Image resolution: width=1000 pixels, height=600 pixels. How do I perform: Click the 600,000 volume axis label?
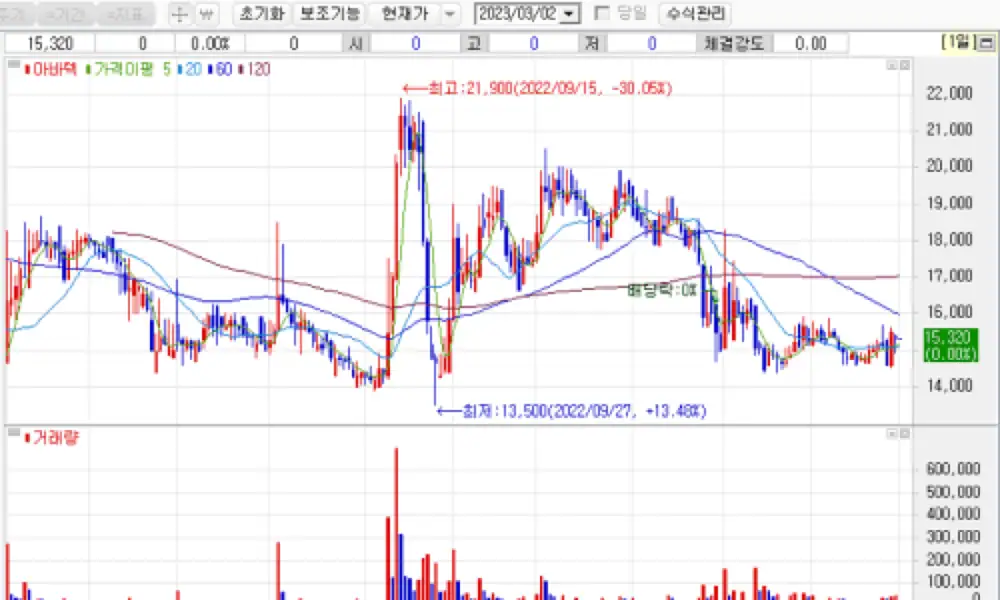pyautogui.click(x=952, y=469)
